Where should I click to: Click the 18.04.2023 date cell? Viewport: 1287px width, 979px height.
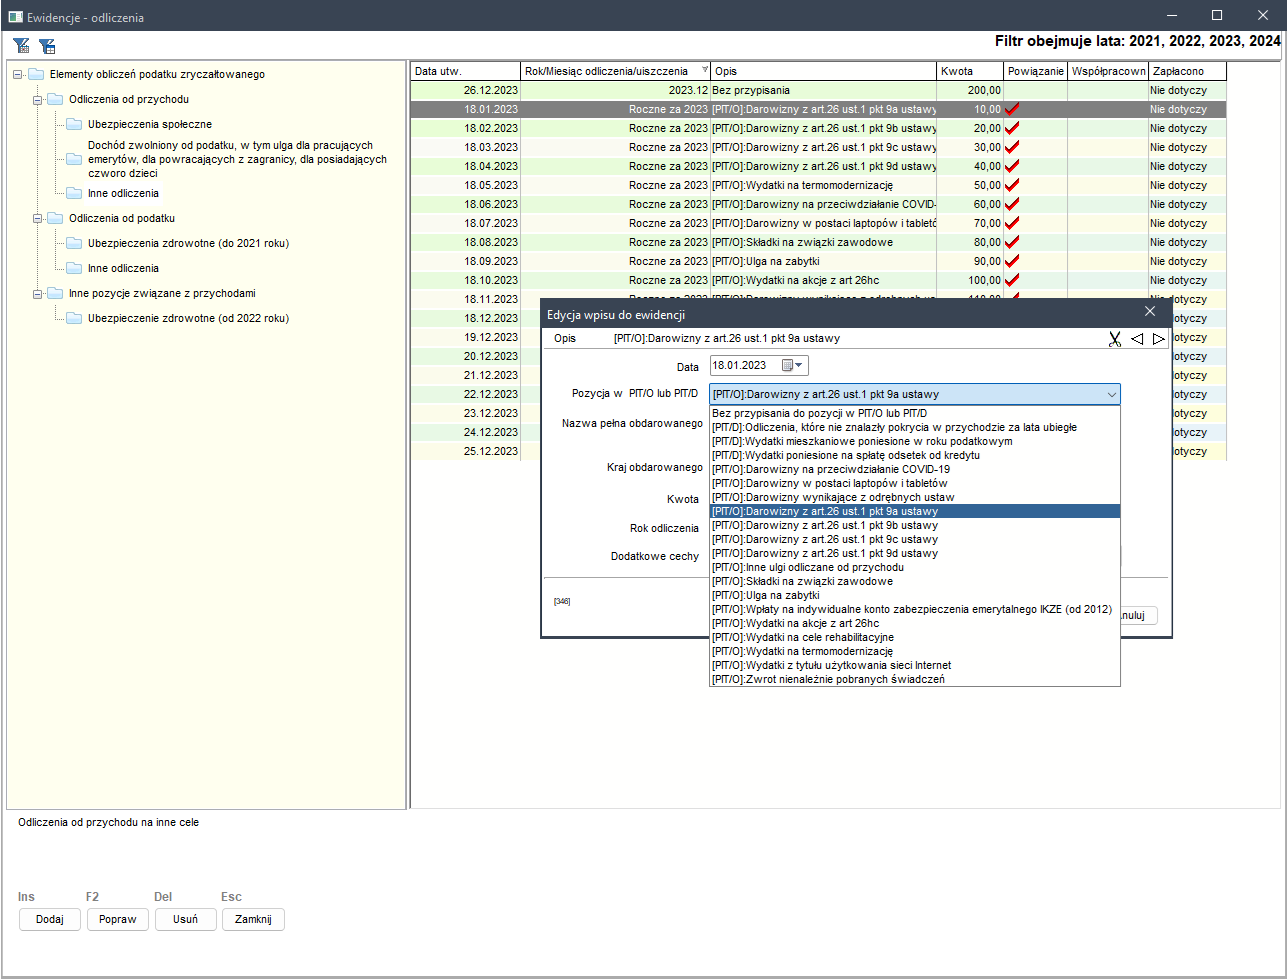[466, 166]
